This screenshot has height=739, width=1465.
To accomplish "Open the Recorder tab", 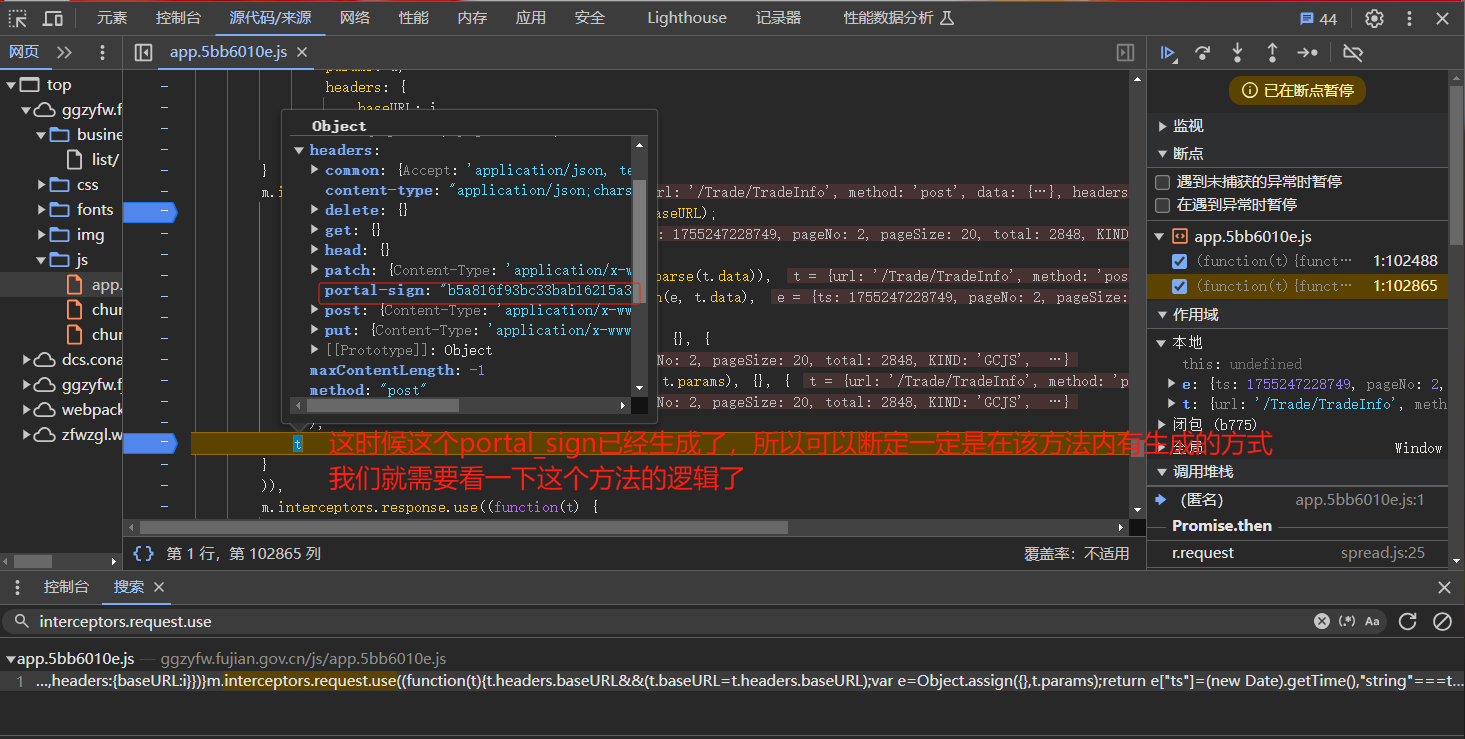I will pyautogui.click(x=778, y=18).
